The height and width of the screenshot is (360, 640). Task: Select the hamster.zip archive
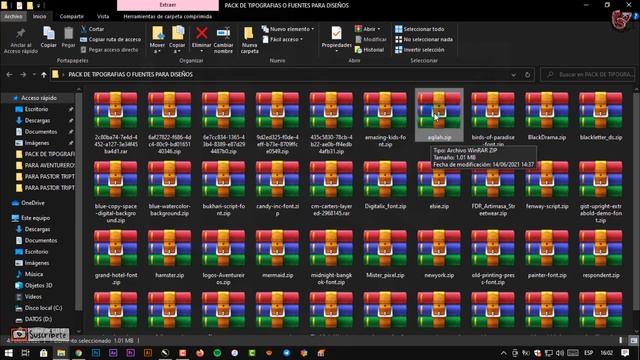[x=169, y=254]
